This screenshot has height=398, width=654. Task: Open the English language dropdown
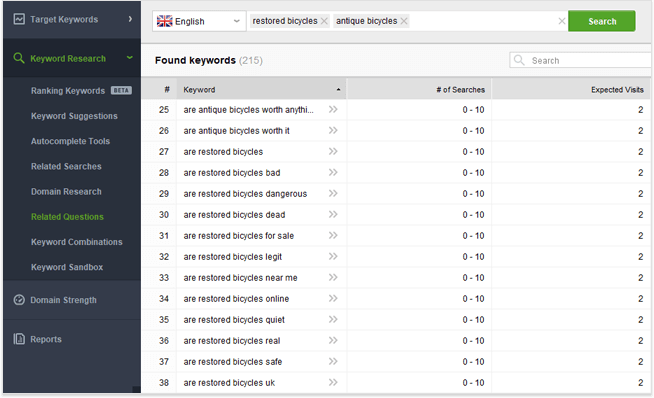[199, 21]
